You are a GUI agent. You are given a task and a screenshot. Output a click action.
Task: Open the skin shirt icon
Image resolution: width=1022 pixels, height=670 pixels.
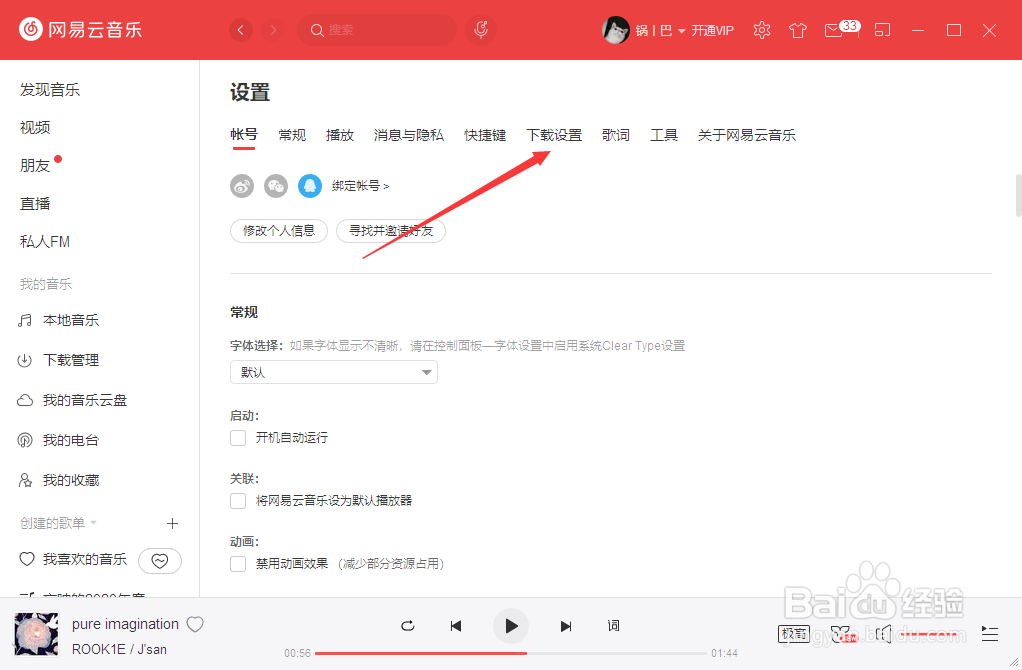click(x=798, y=30)
